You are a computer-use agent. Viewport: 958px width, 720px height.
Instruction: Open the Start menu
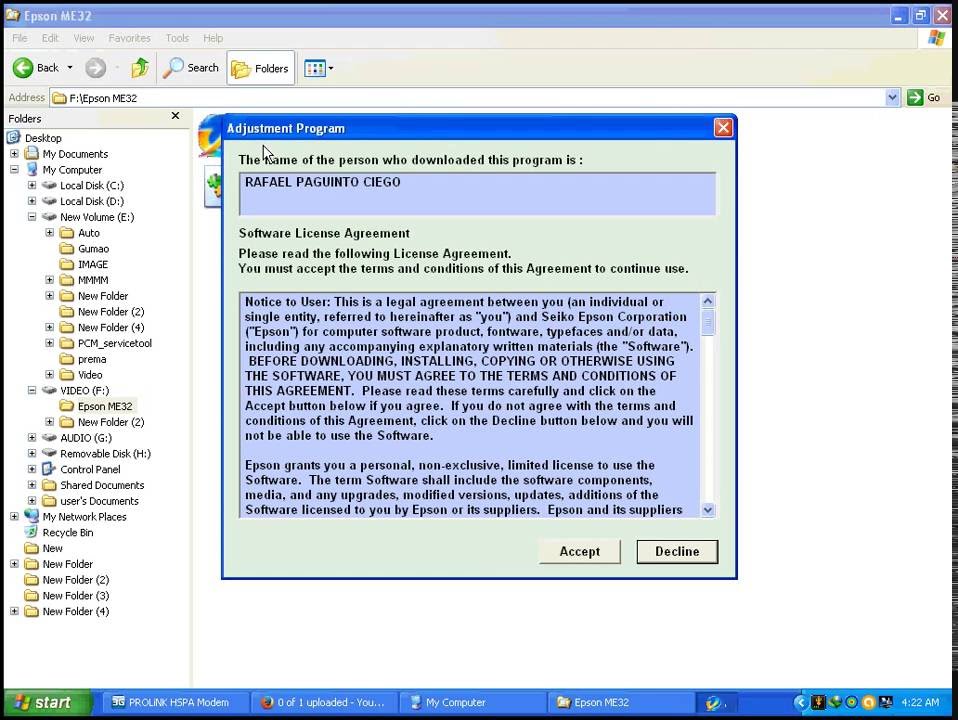tap(48, 702)
